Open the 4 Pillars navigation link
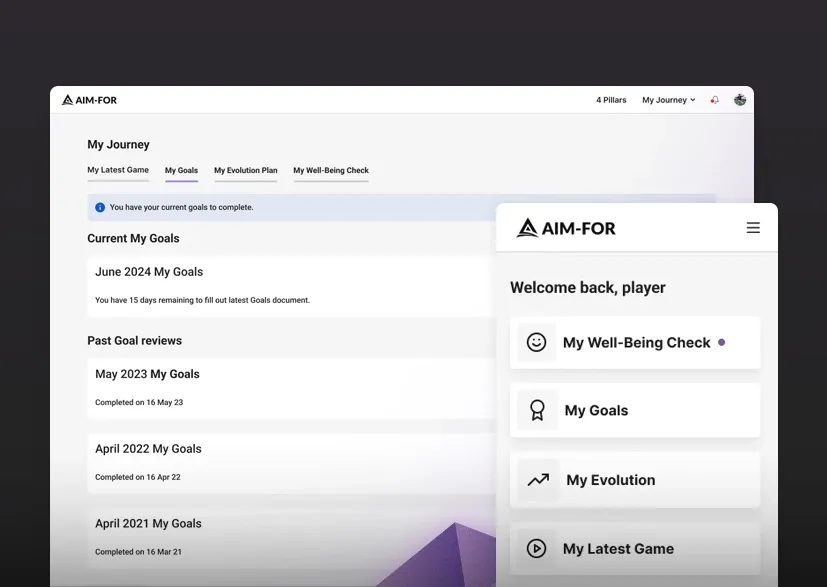Viewport: 827px width, 587px height. 611,100
